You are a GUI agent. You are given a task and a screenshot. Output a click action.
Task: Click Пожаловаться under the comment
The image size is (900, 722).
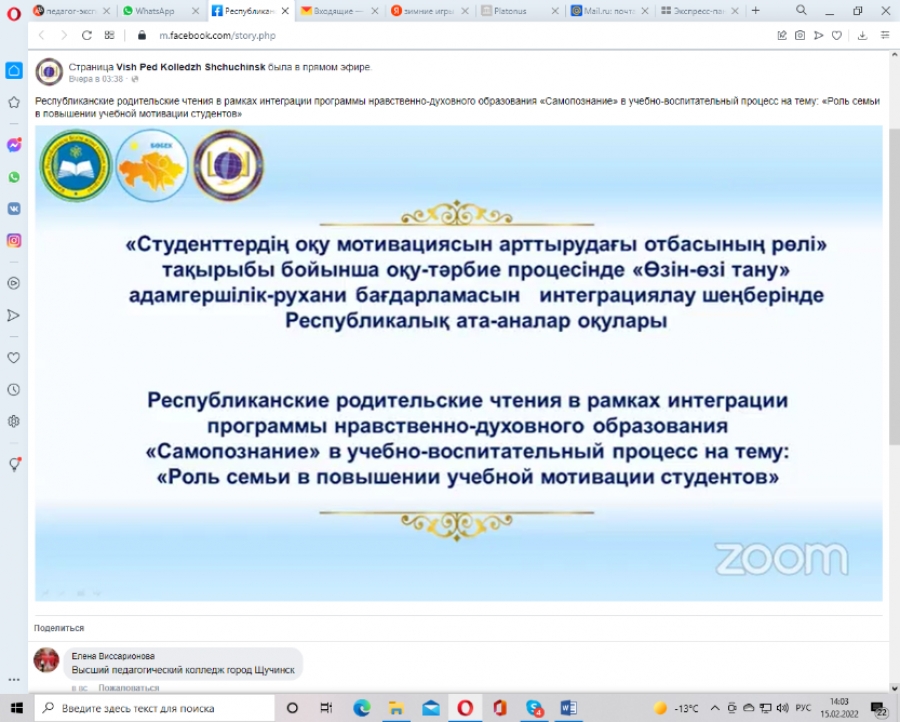click(129, 688)
